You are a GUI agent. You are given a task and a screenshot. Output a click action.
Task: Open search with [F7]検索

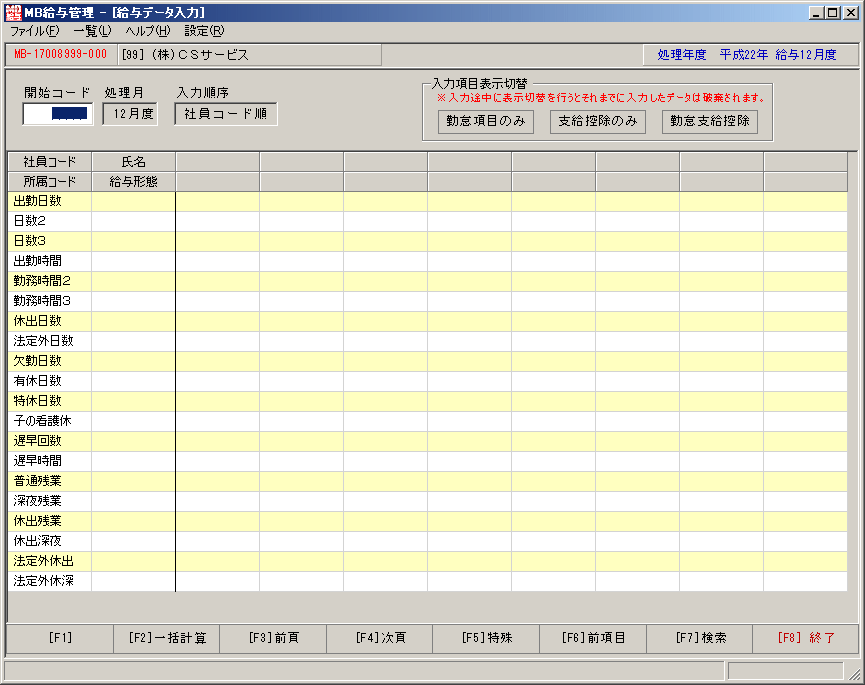click(700, 638)
